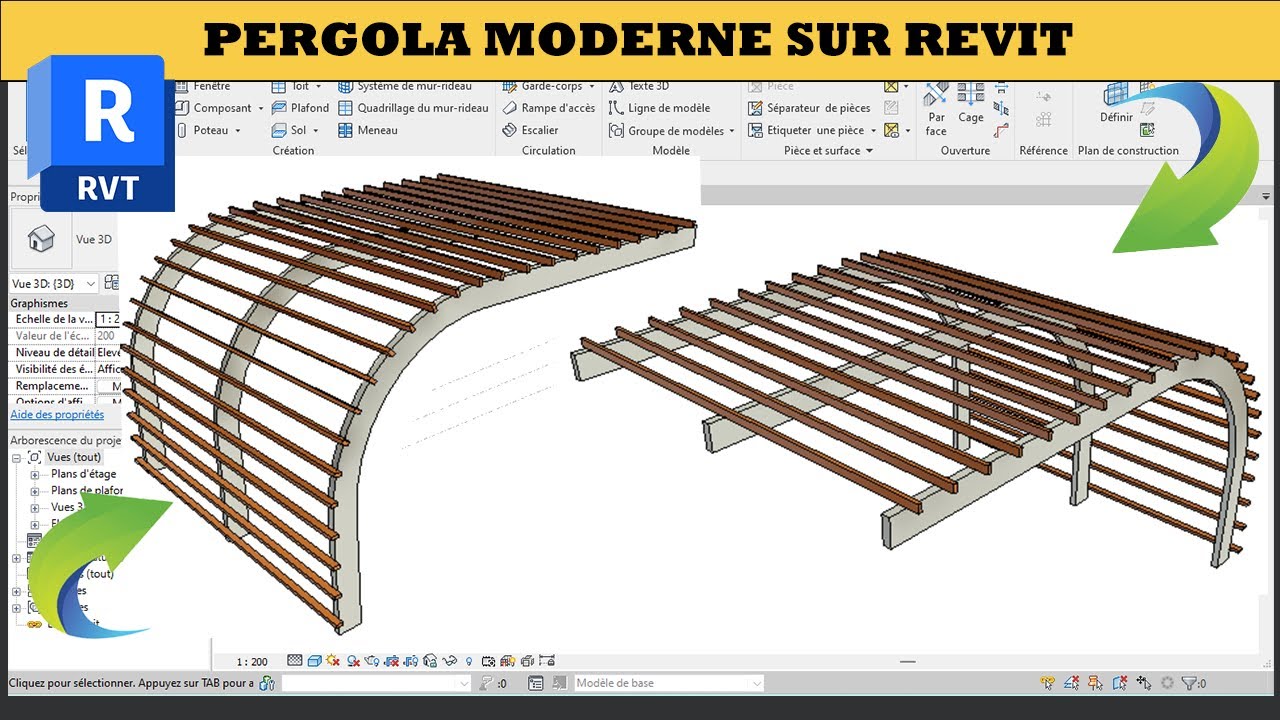Toggle the temporary hide/isolate glasses icon
The height and width of the screenshot is (720, 1280).
coord(451,661)
